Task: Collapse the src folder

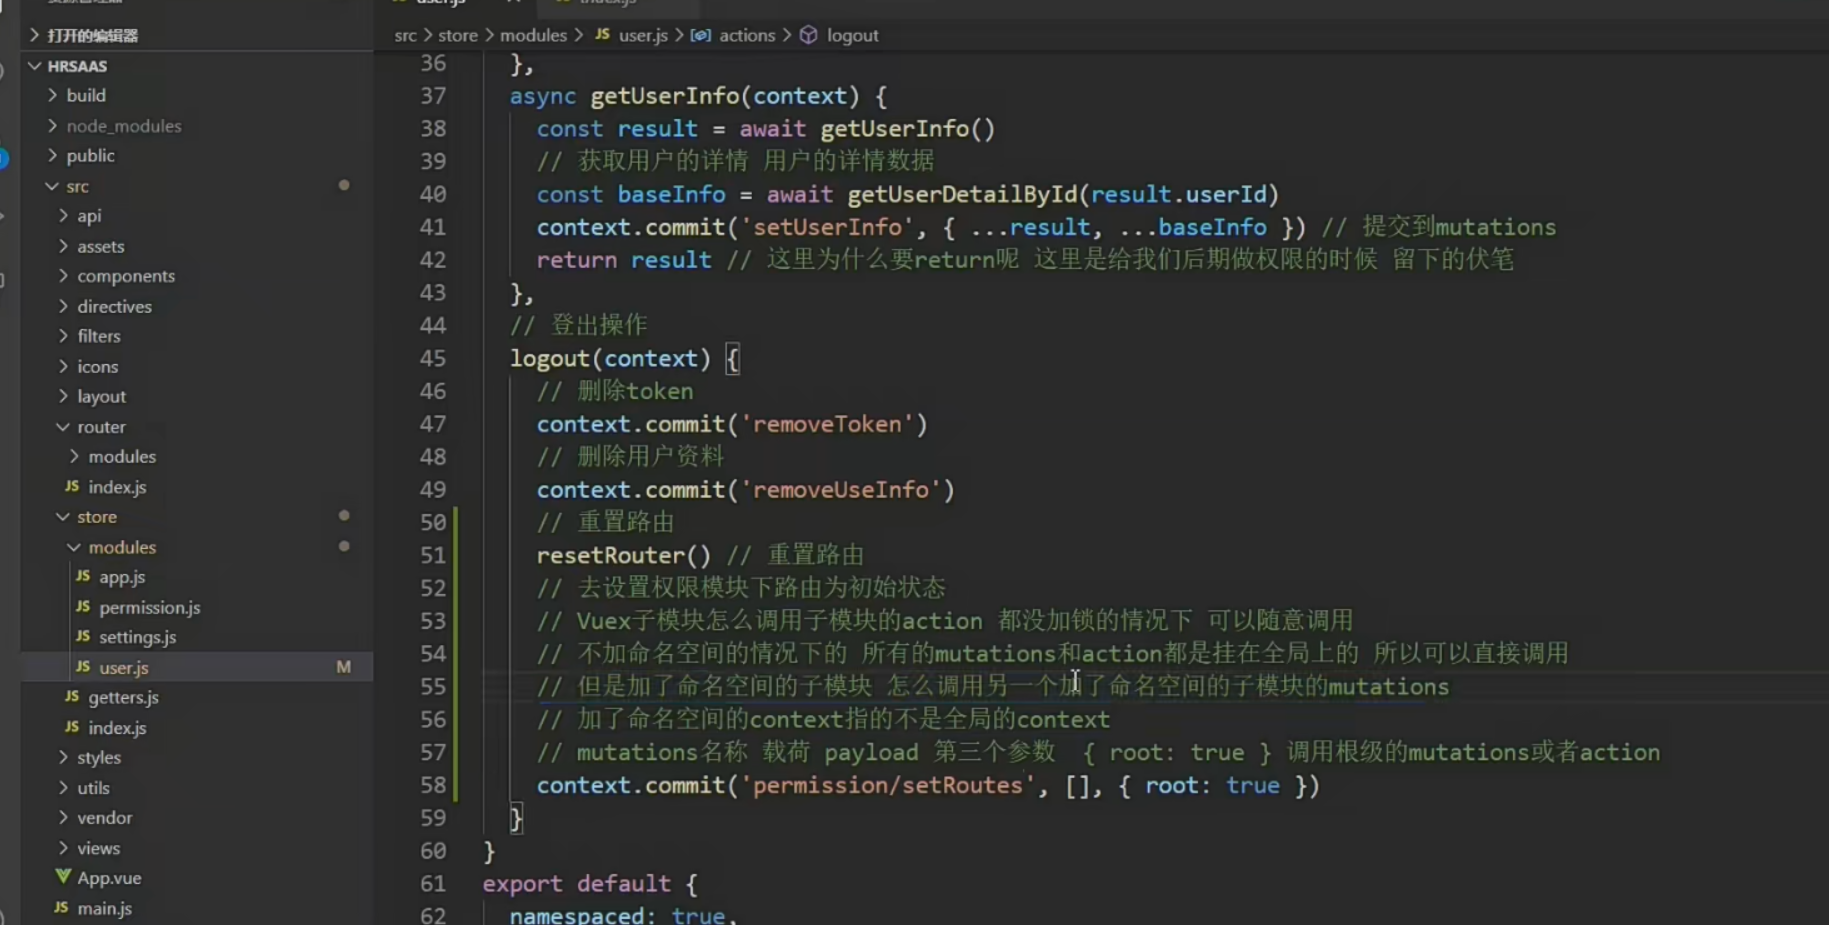Action: pyautogui.click(x=77, y=186)
